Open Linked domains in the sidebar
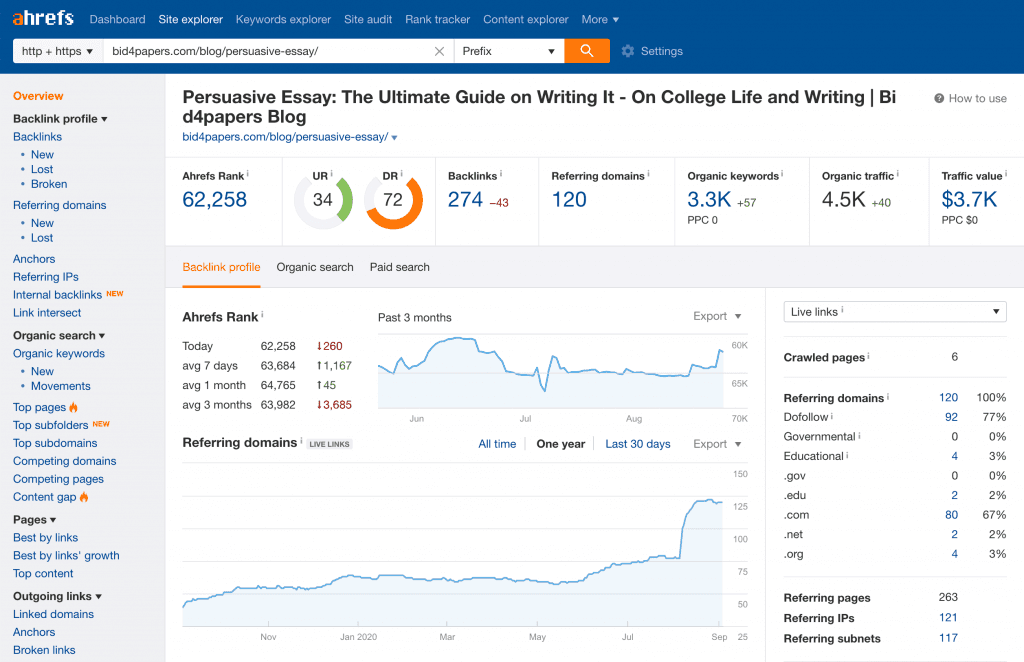Screen dimensions: 1024x662 point(54,614)
